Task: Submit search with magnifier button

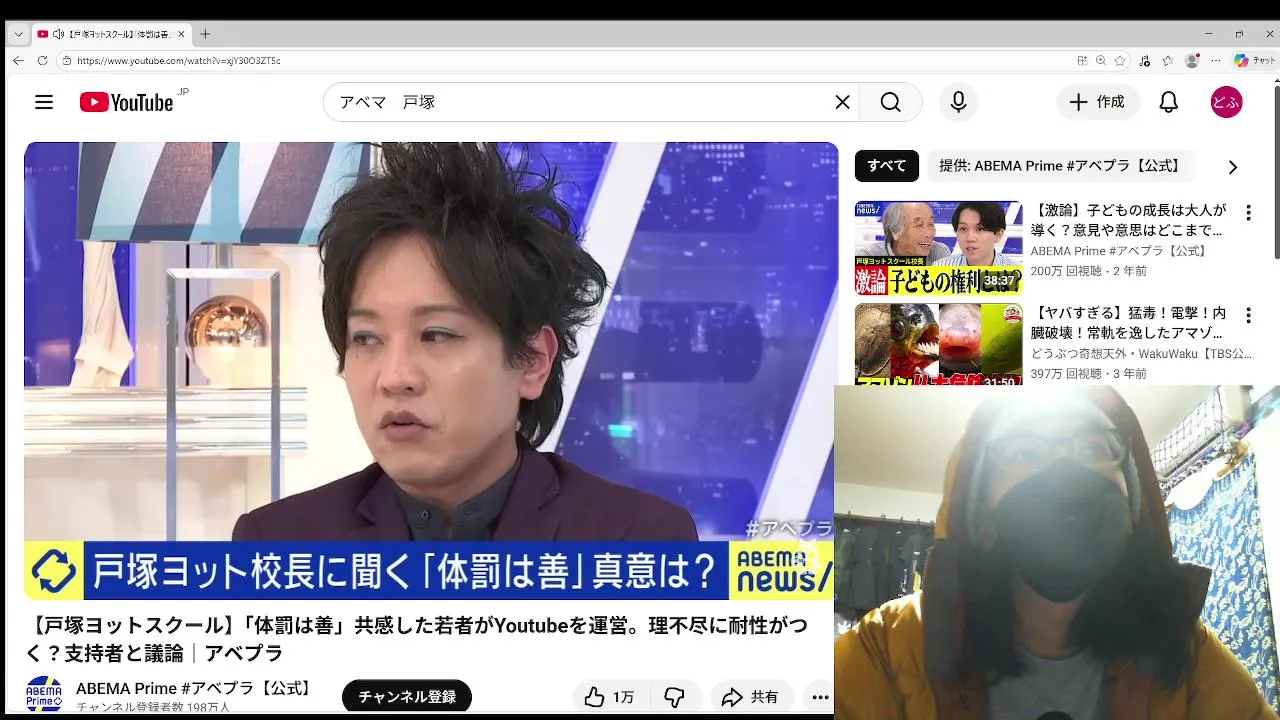Action: 890,102
